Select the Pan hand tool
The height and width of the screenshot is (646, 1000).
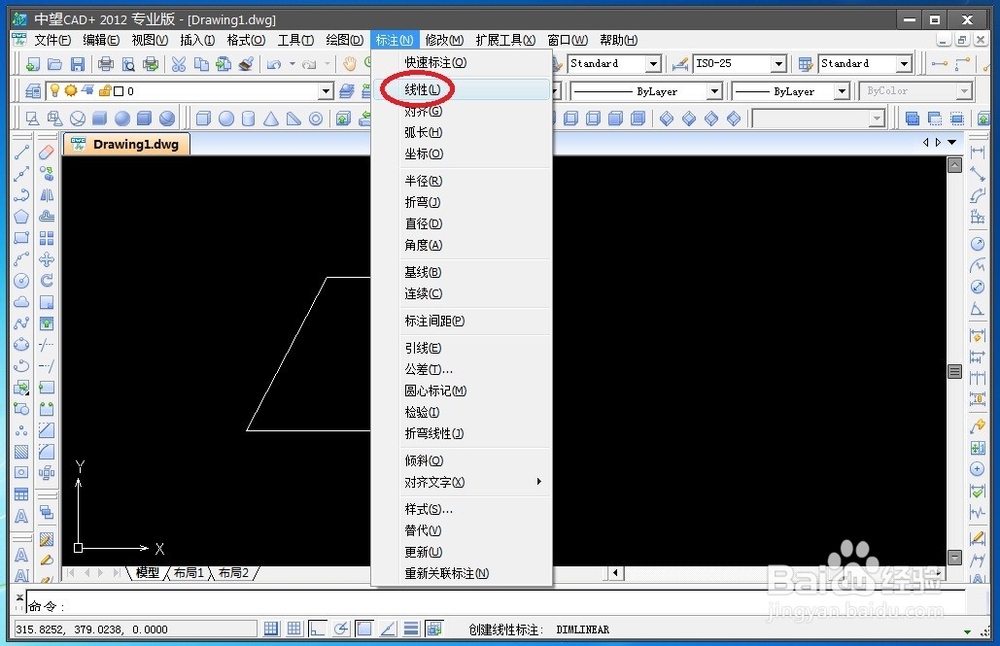(x=349, y=64)
